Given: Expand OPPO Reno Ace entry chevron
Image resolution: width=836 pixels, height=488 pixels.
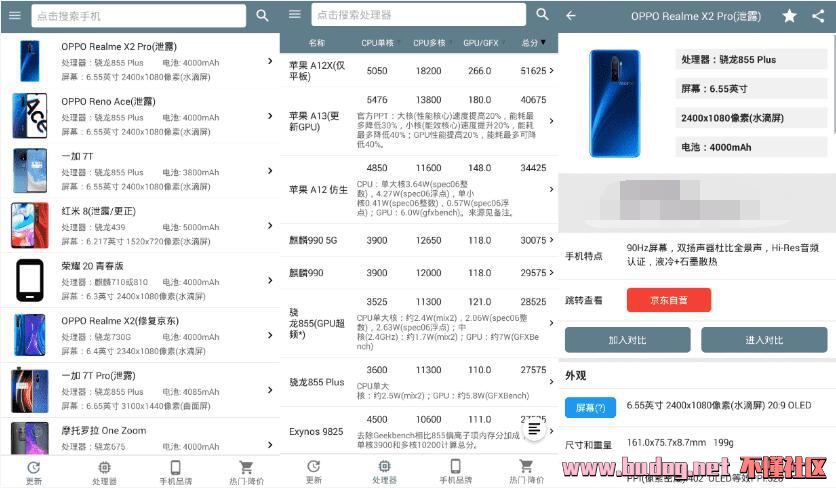Looking at the screenshot, I should (x=270, y=116).
